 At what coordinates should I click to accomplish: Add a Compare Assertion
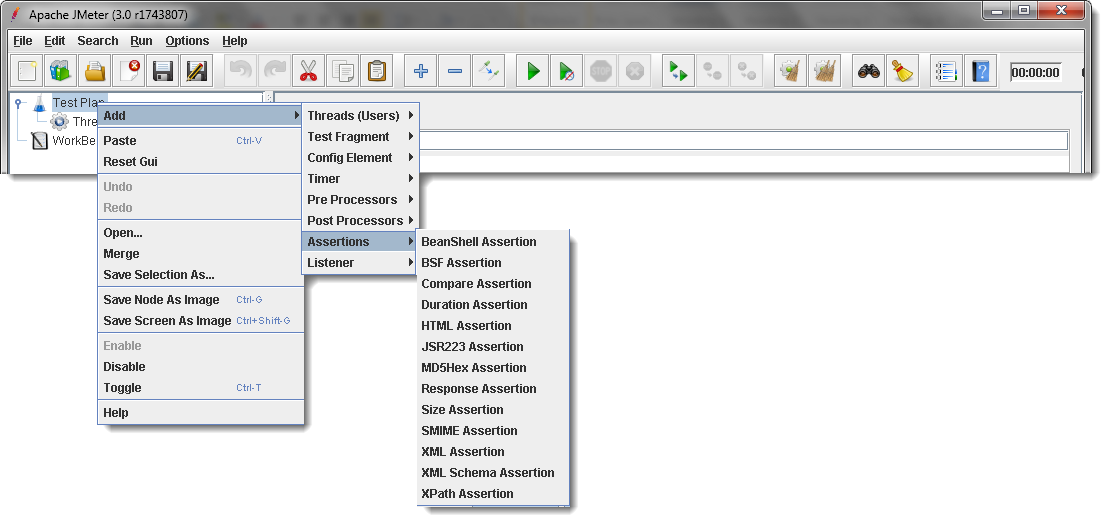(x=493, y=284)
